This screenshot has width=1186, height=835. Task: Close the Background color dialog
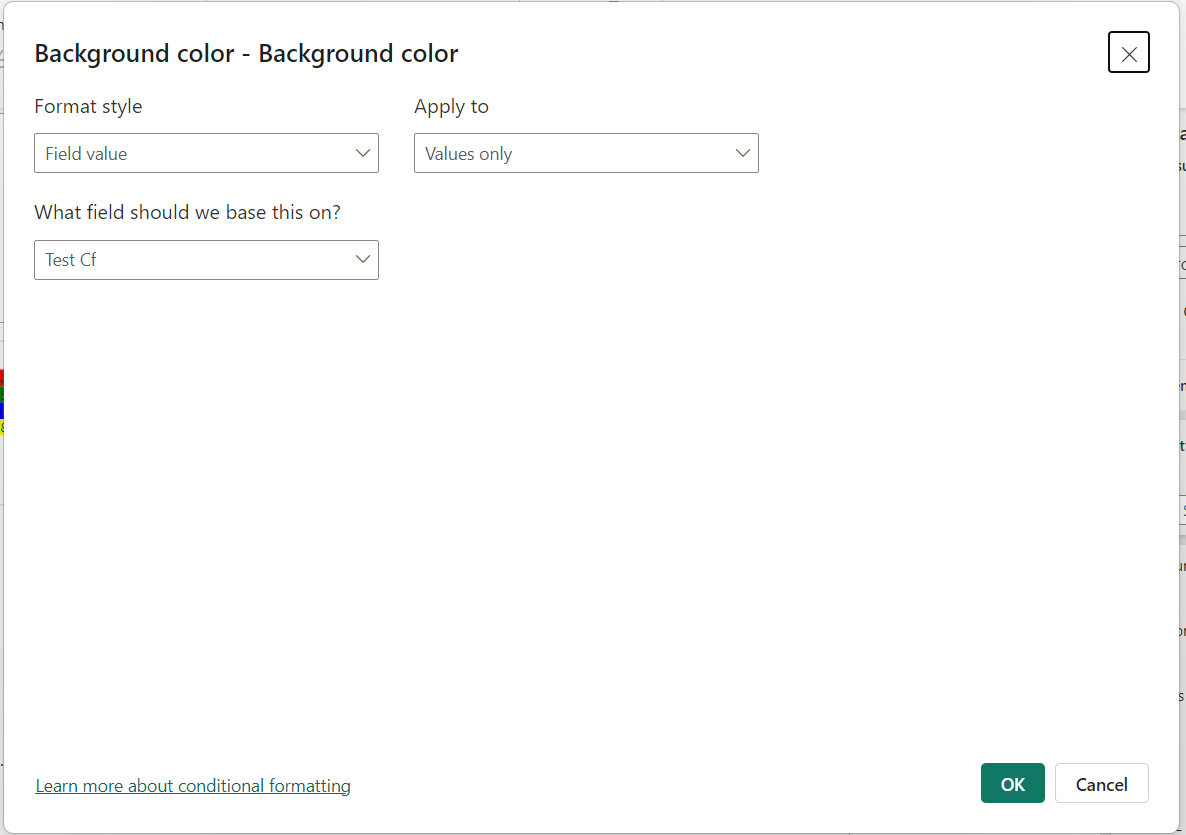pyautogui.click(x=1129, y=53)
